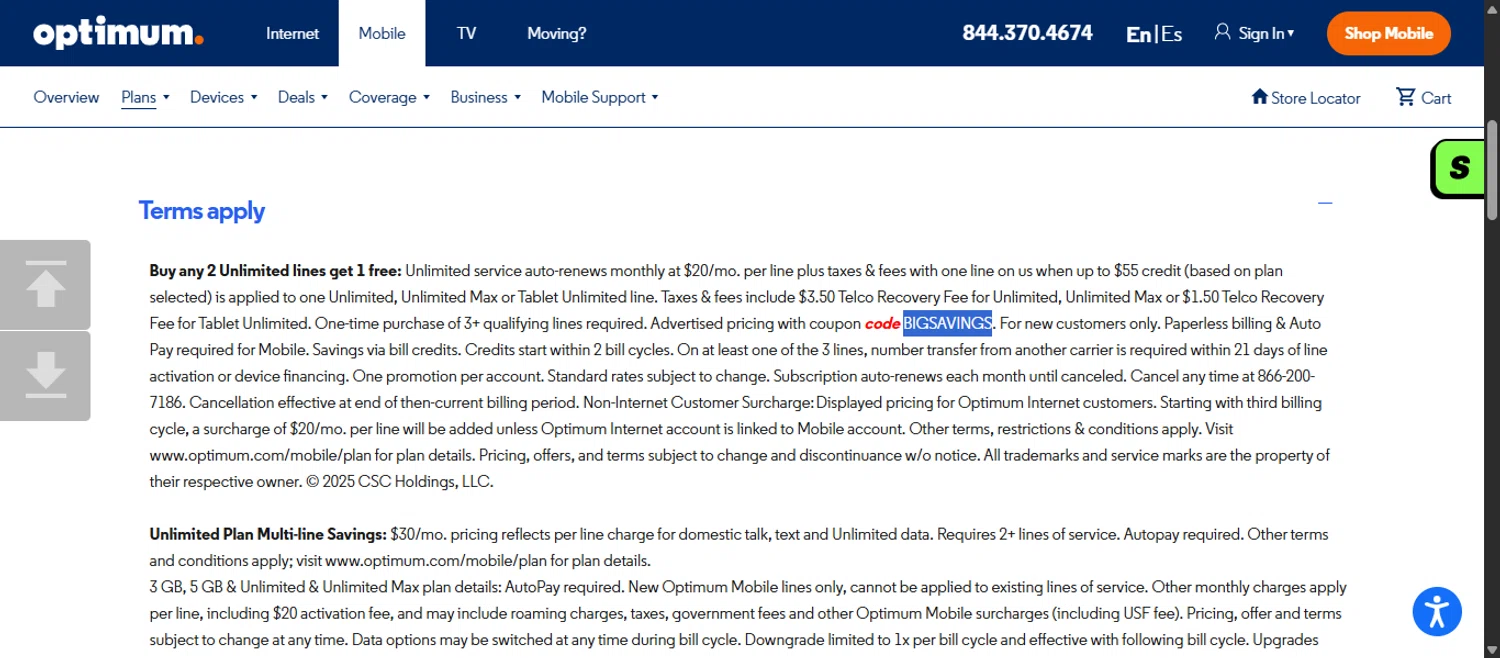Click the '© 2025 CSC Holdings, LLC.' text
Screen dimensions: 1500x658
coord(399,481)
